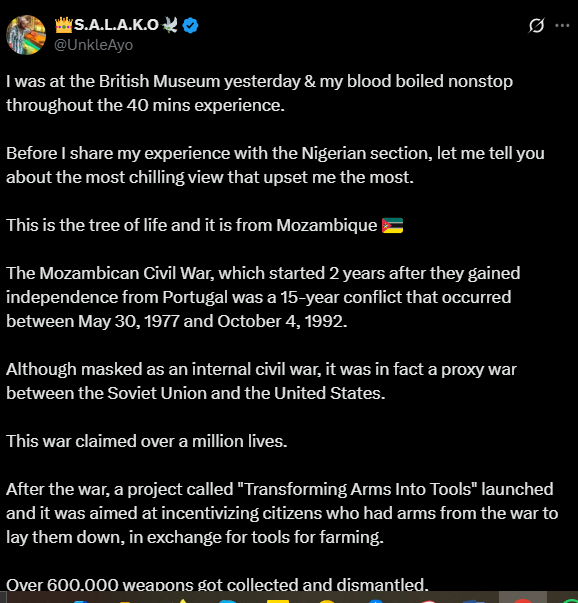Click 'This war claimed over a million lives'
This screenshot has width=578, height=603.
[147, 441]
